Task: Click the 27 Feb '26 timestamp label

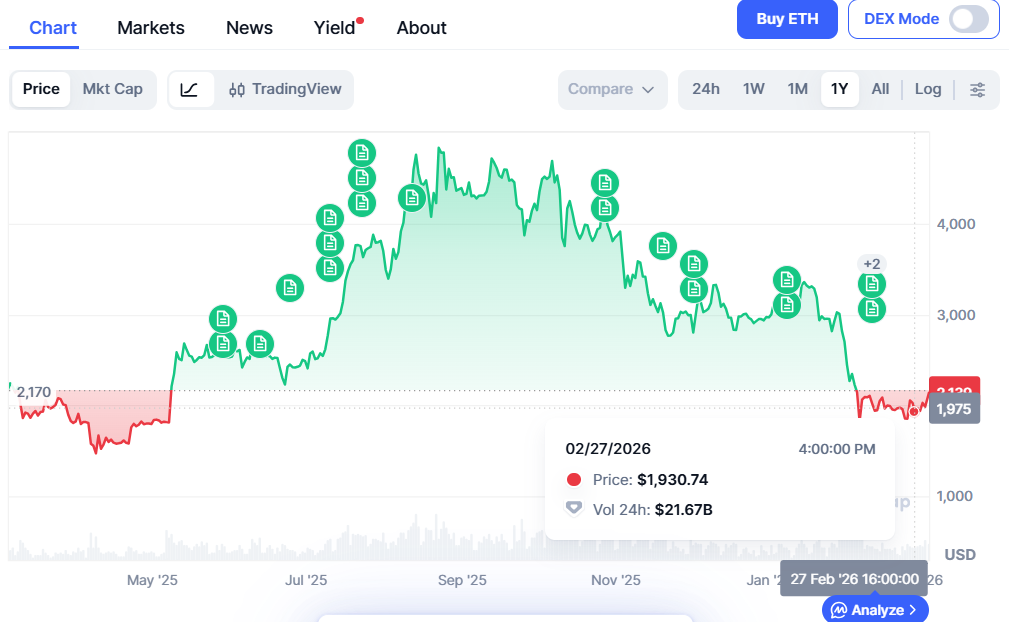Action: coord(853,578)
